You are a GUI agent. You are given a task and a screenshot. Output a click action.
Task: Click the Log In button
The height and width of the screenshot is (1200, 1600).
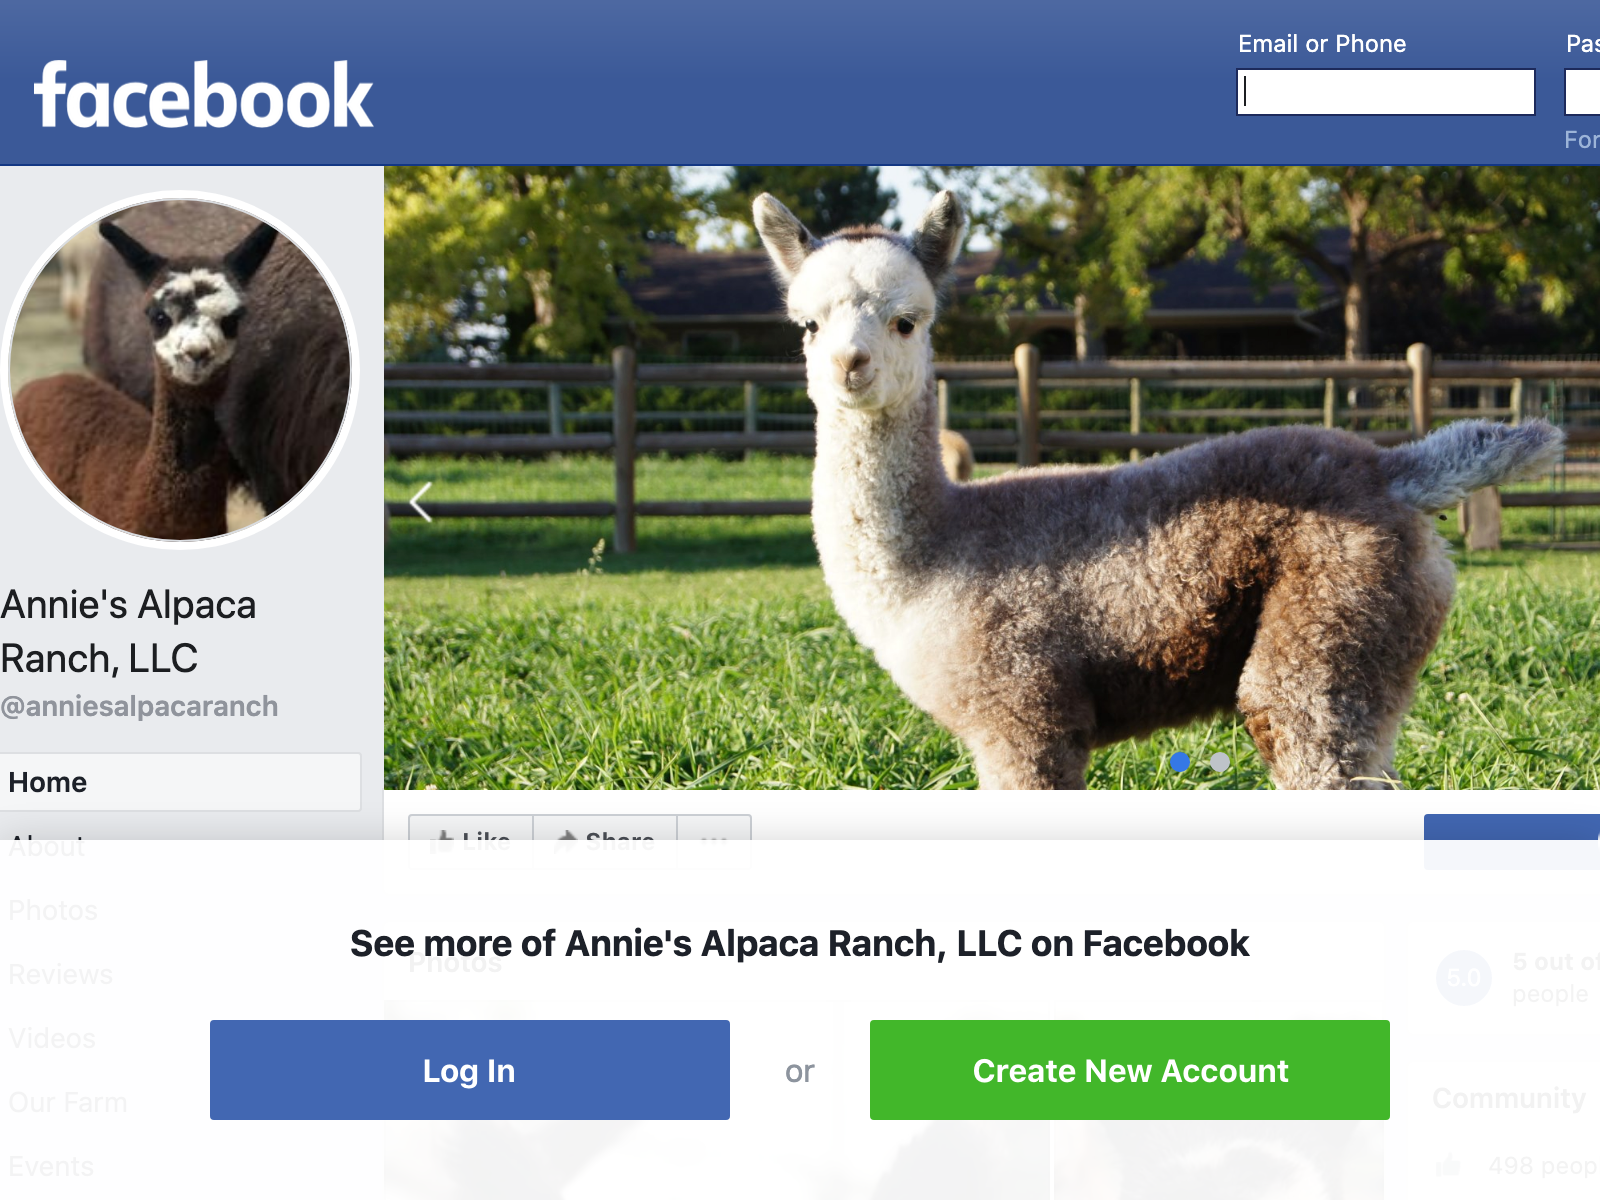pyautogui.click(x=470, y=1070)
